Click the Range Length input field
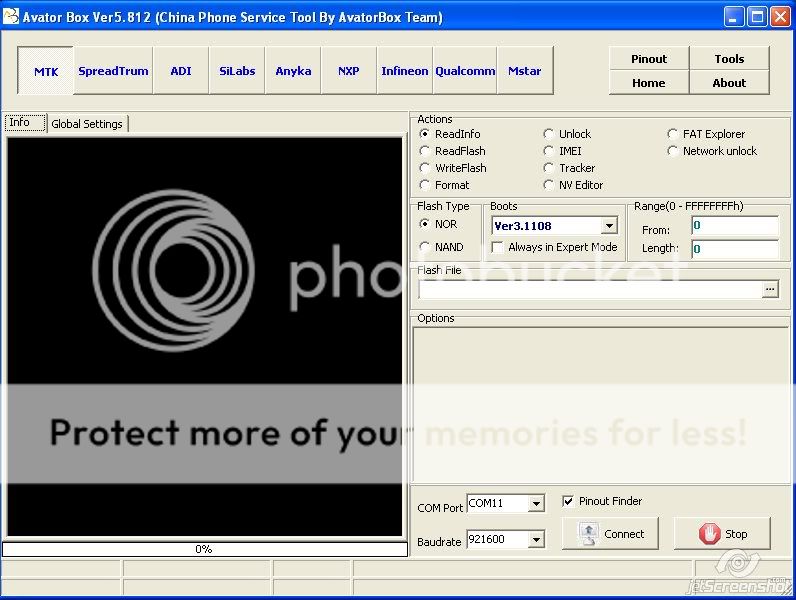Screen dimensions: 796x600 coord(735,249)
